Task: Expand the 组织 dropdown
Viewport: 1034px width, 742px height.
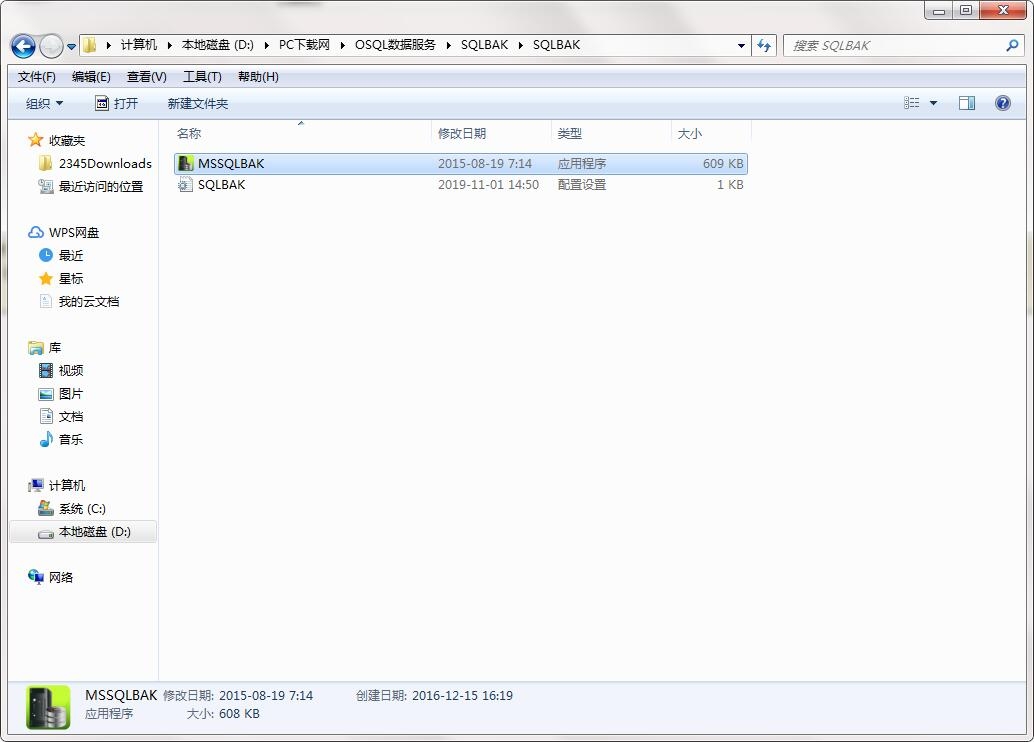Action: point(44,104)
